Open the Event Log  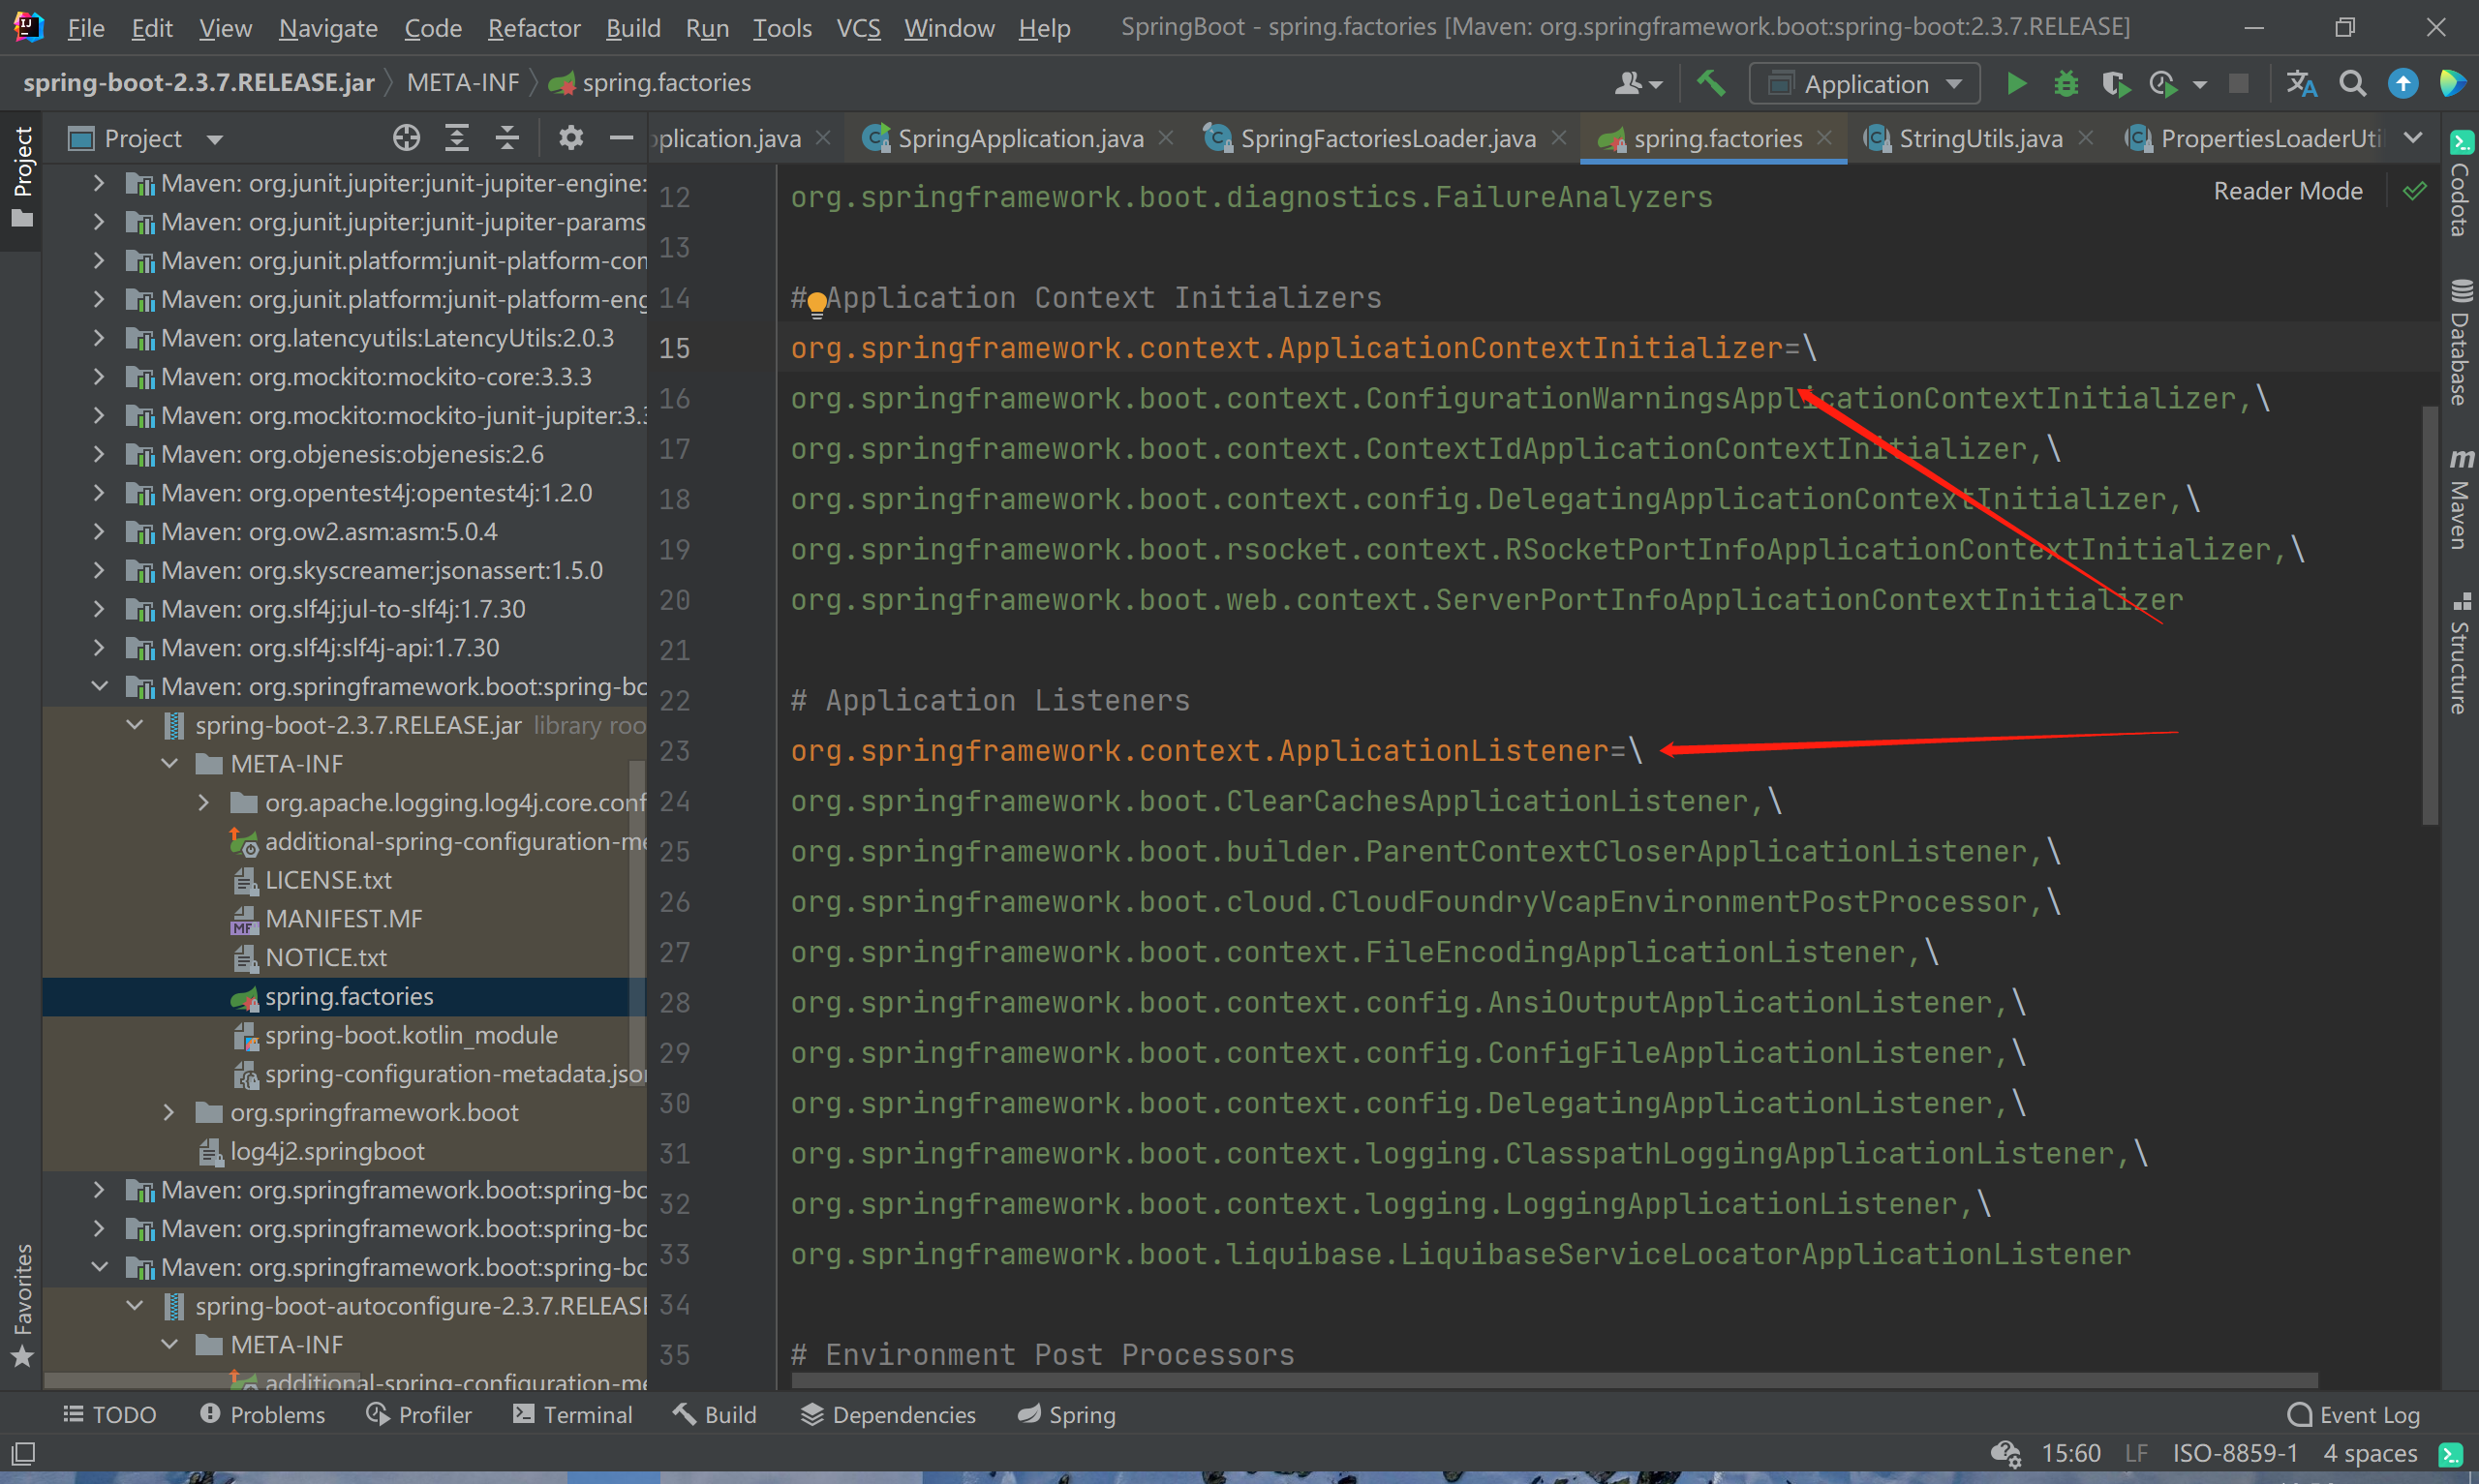pyautogui.click(x=2354, y=1415)
